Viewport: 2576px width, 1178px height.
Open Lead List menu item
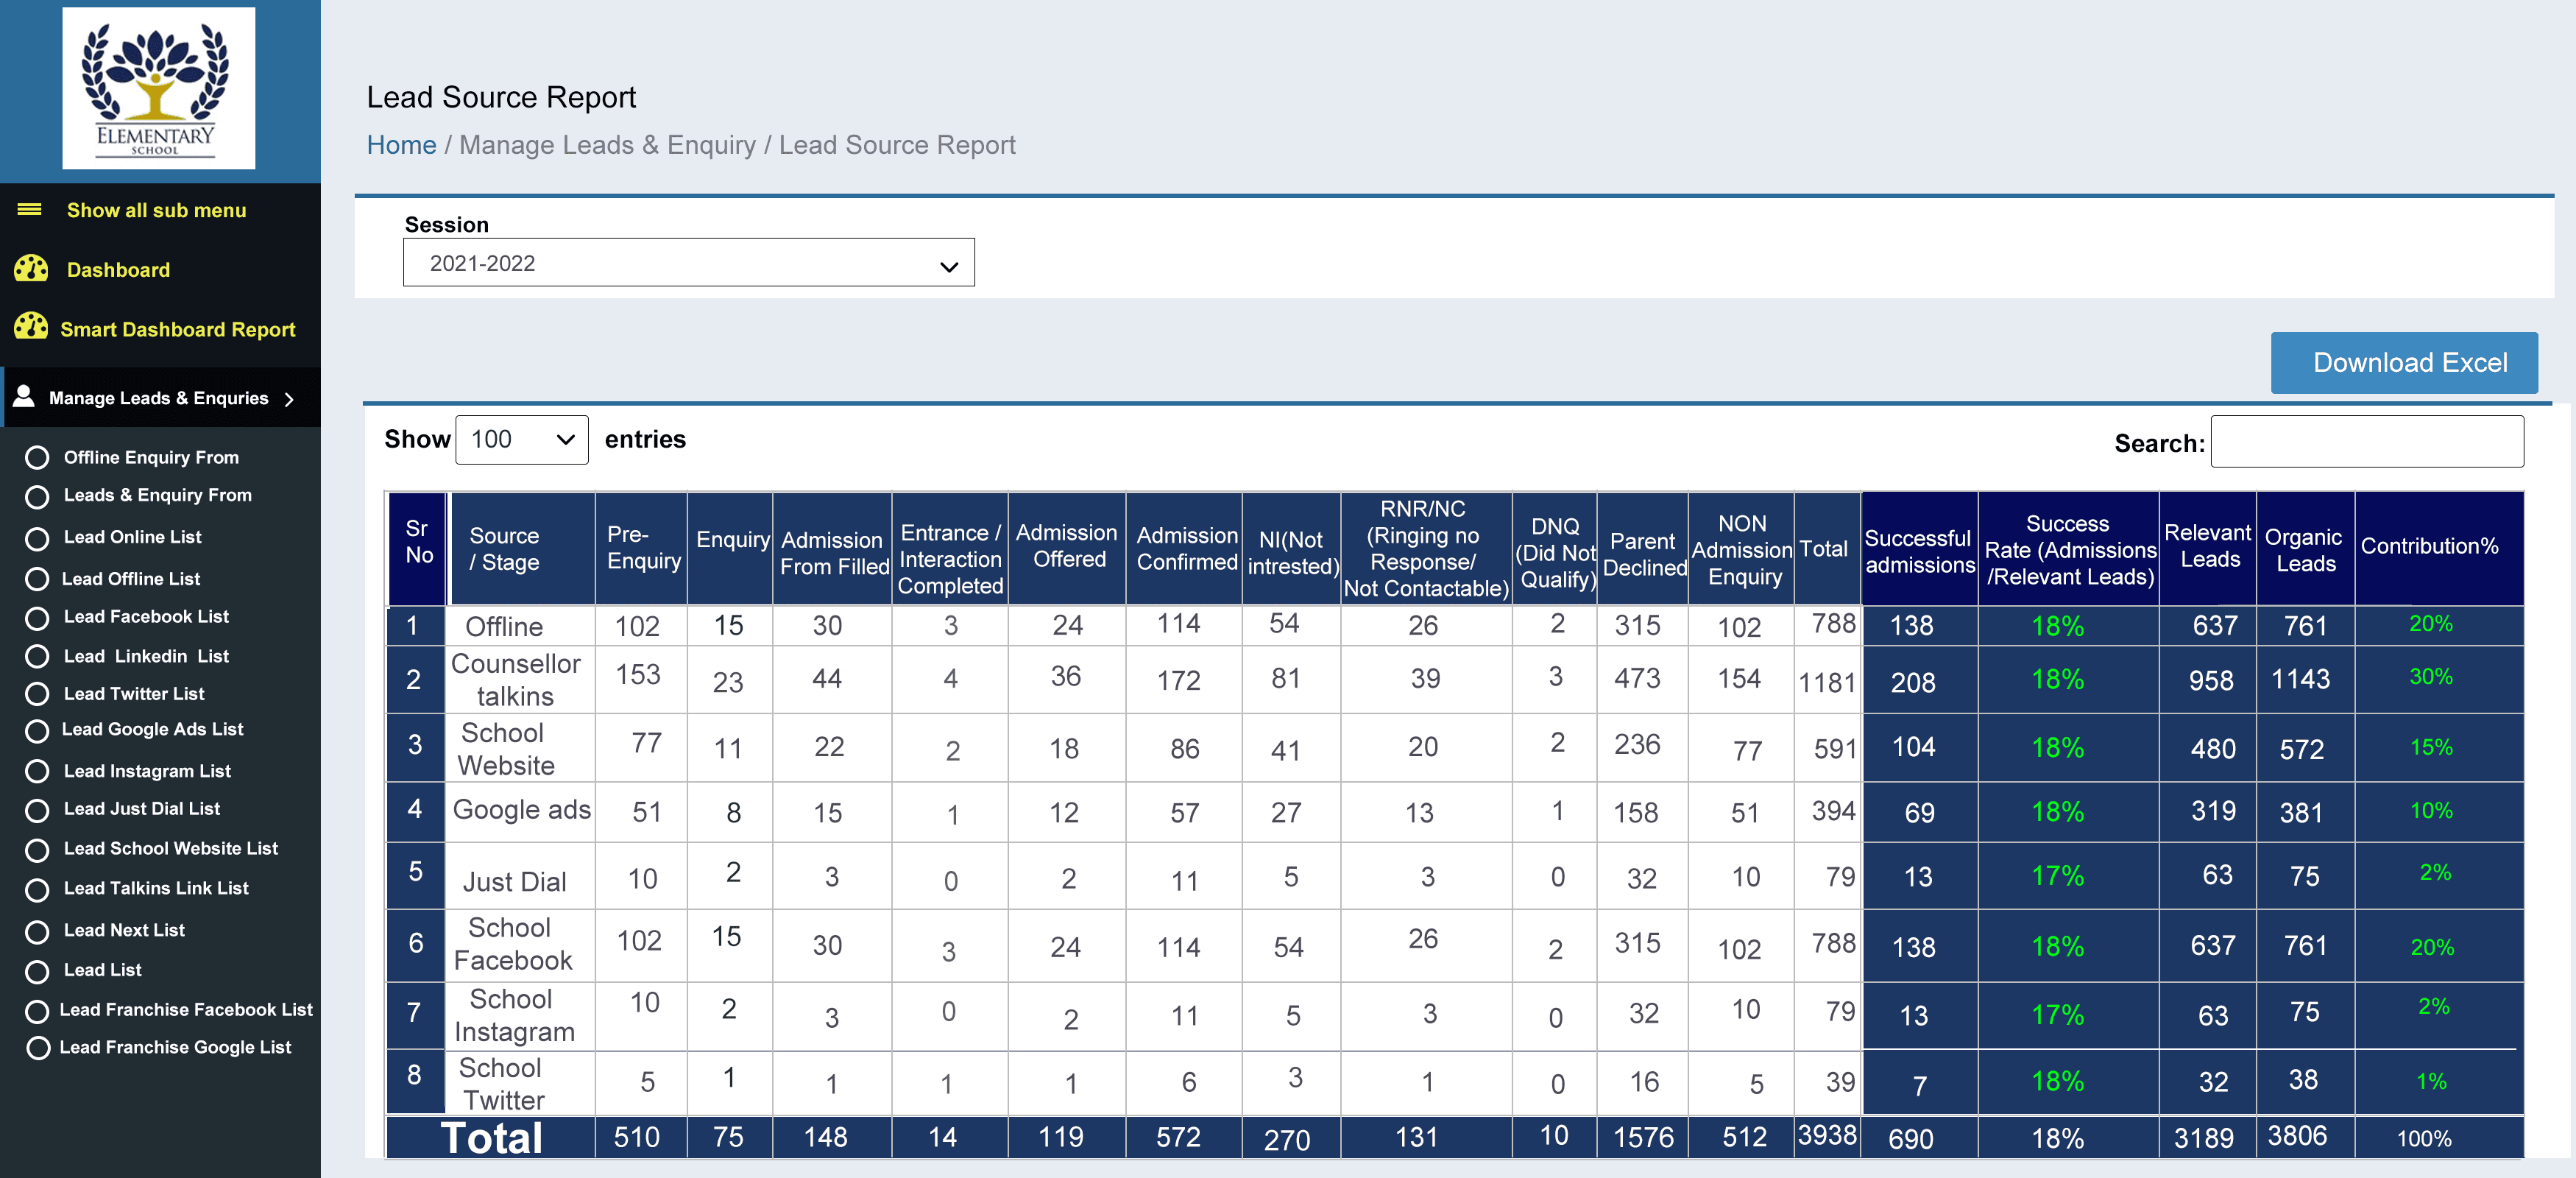click(102, 970)
